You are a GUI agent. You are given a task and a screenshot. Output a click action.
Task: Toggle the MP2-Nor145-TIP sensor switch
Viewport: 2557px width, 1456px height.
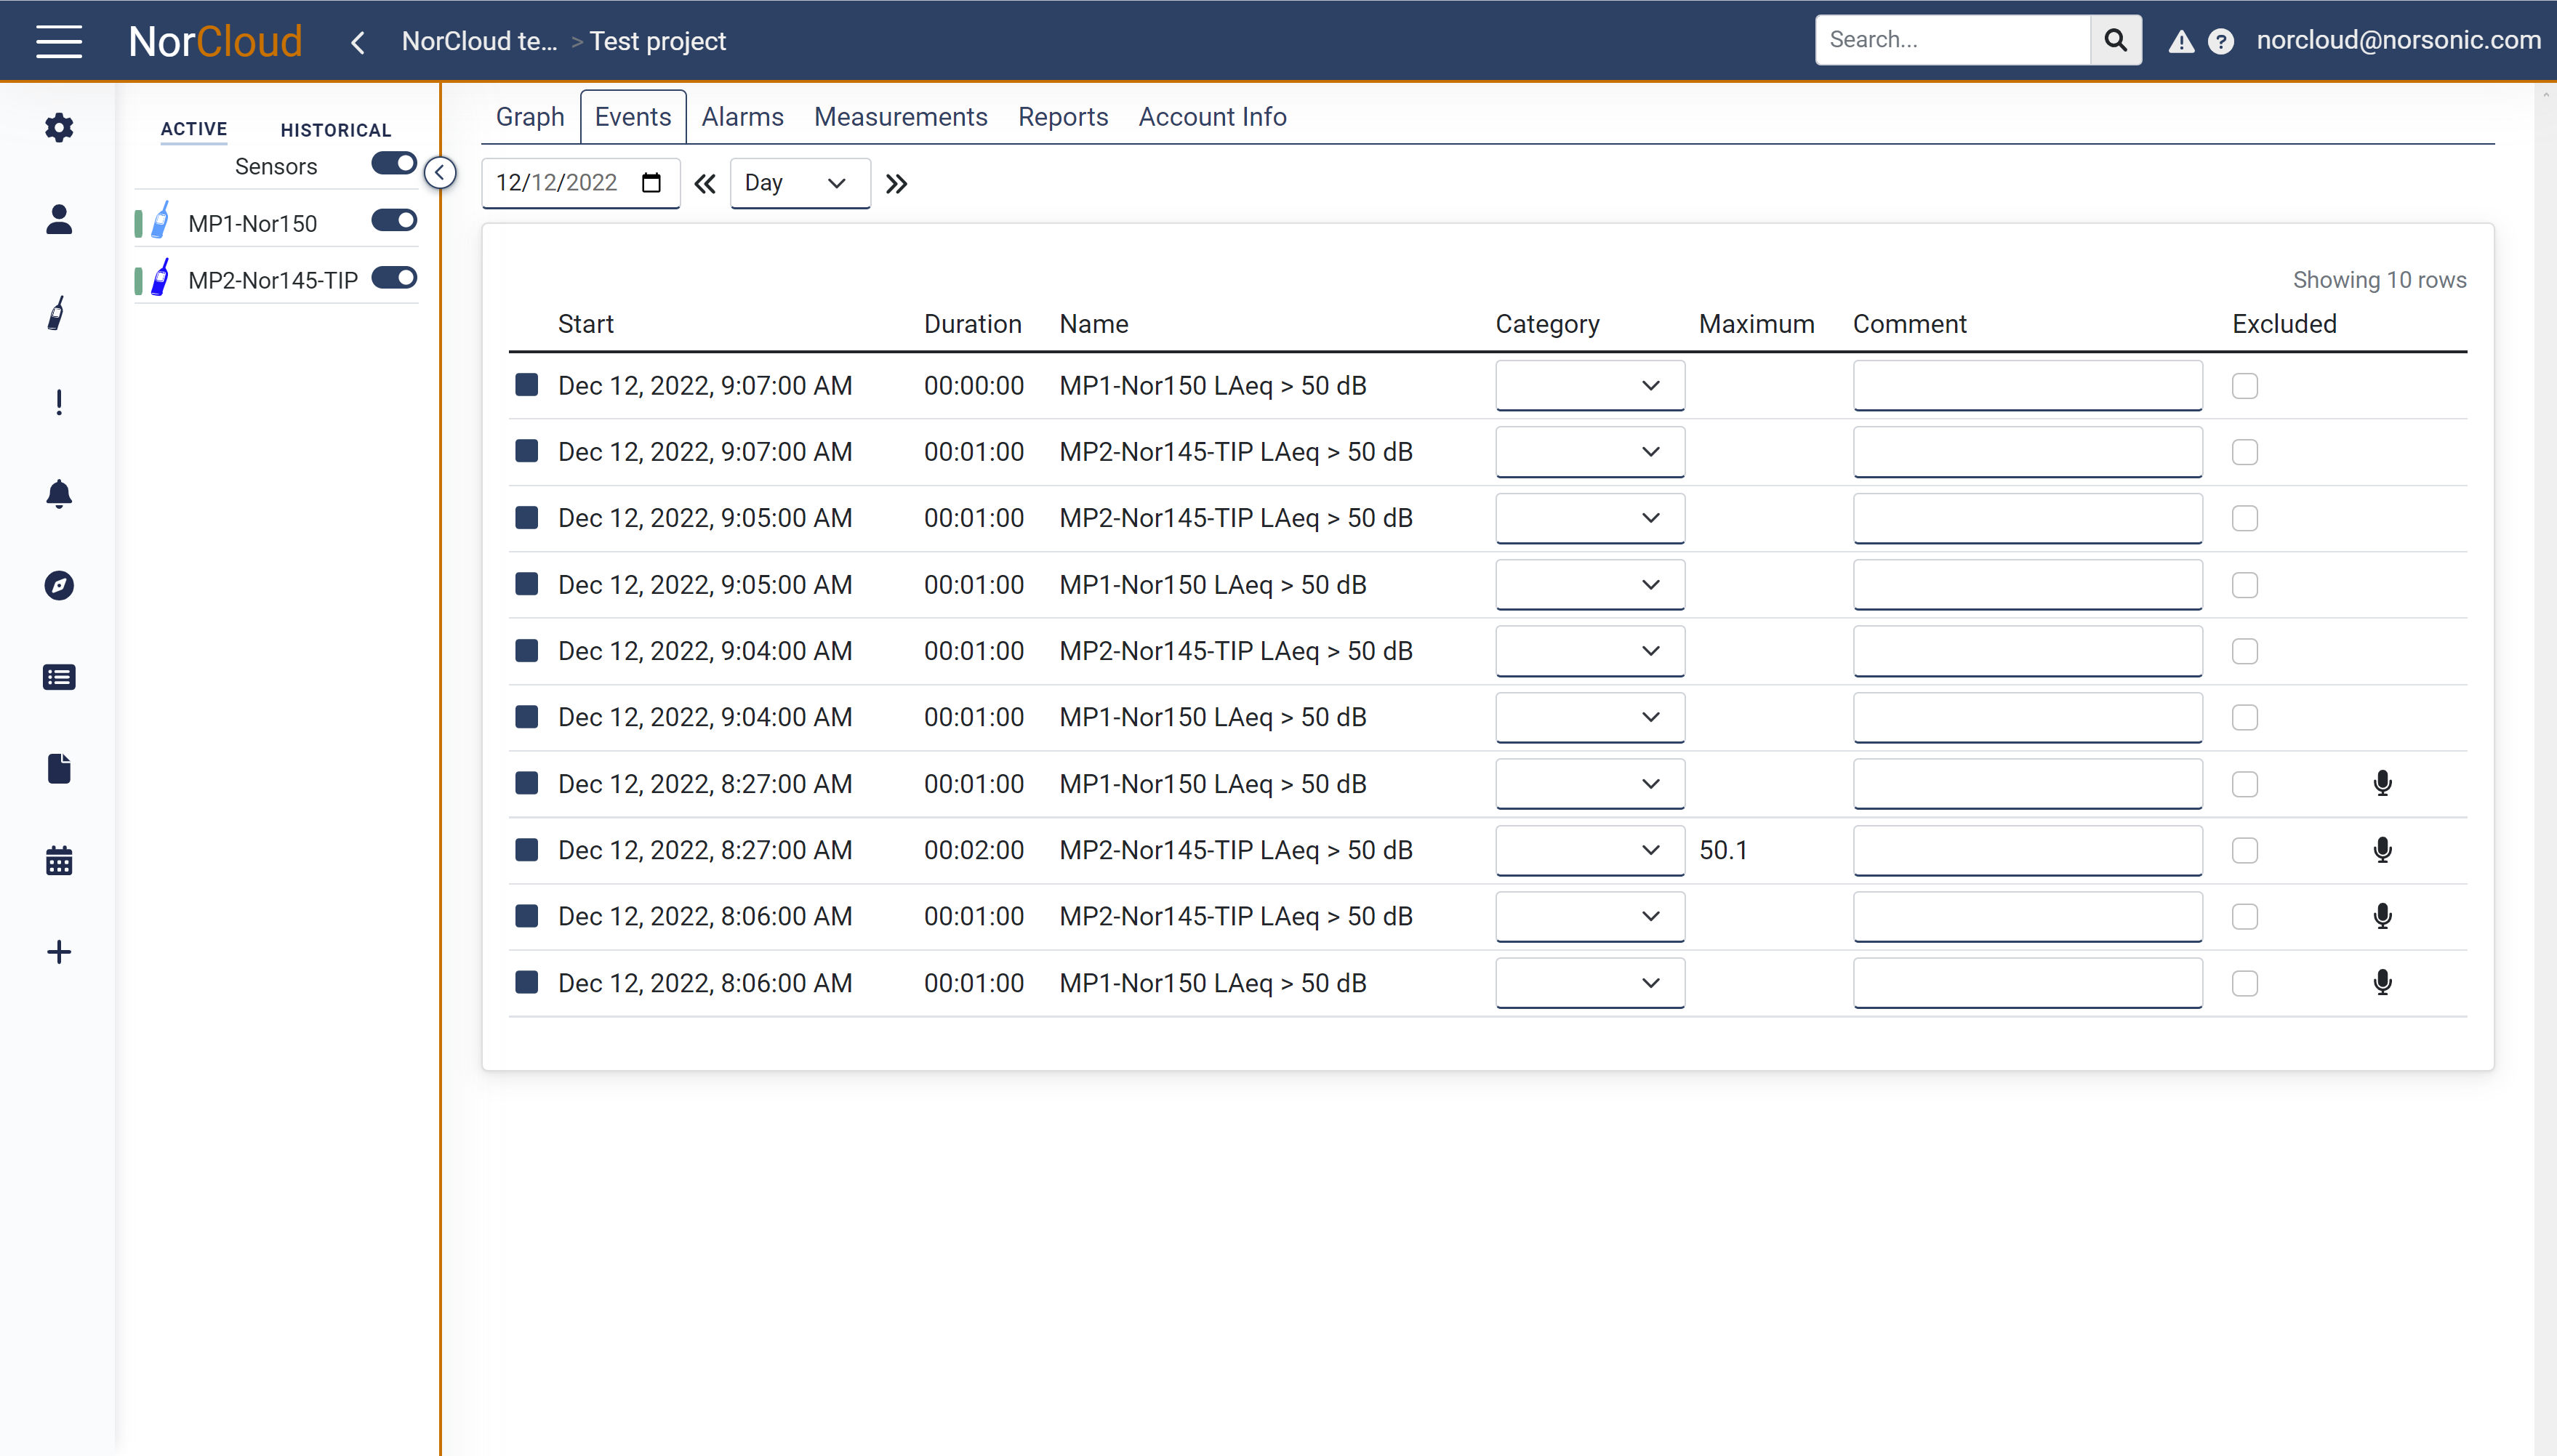click(x=394, y=277)
